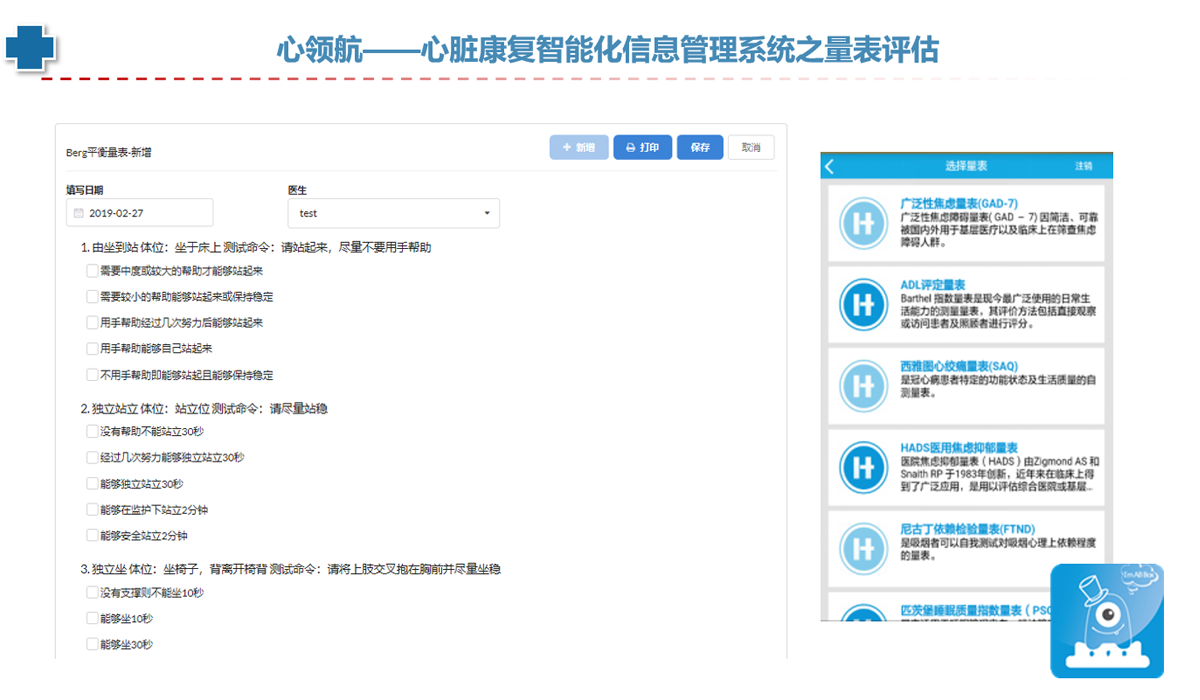
Task: Click the 填写日期 field label
Action: [85, 190]
